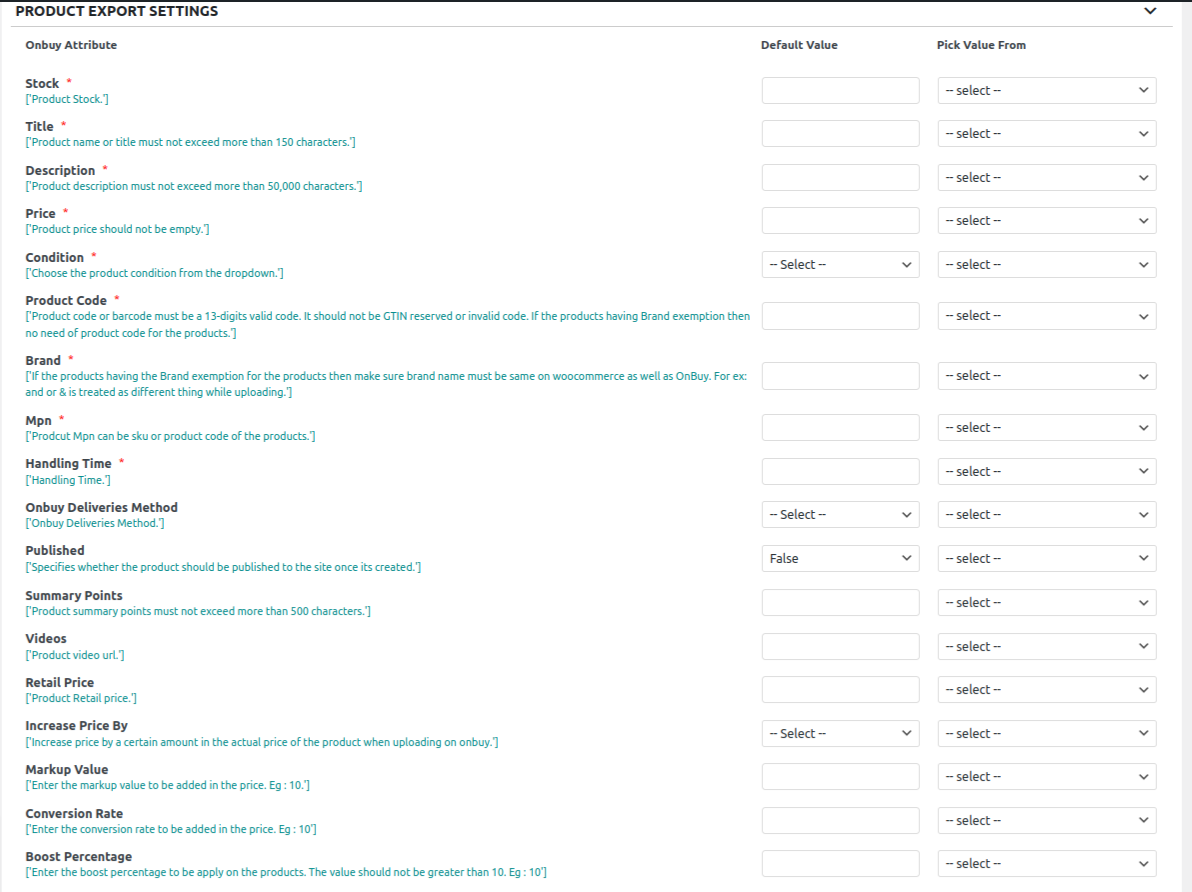The width and height of the screenshot is (1192, 892).
Task: Click the Product Code default value field
Action: coord(840,316)
